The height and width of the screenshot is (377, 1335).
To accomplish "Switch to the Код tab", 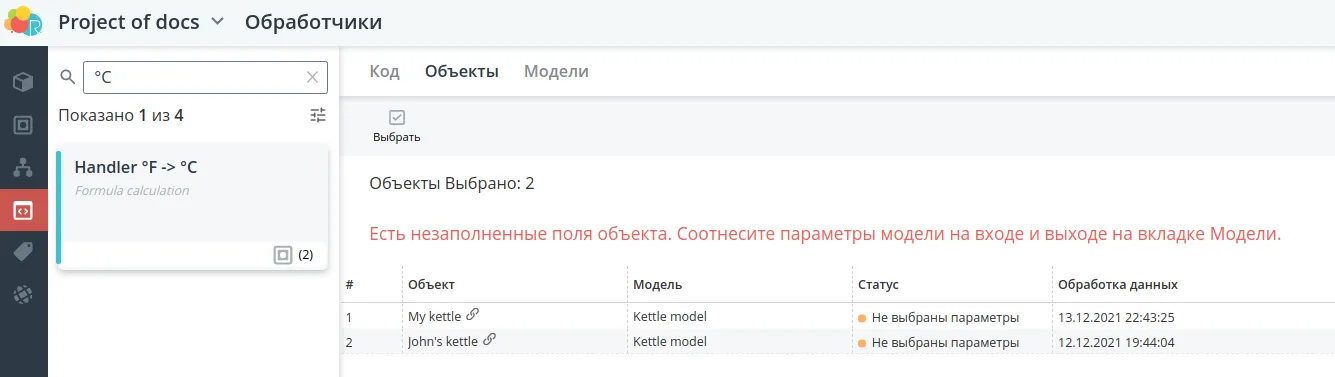I will click(x=385, y=71).
